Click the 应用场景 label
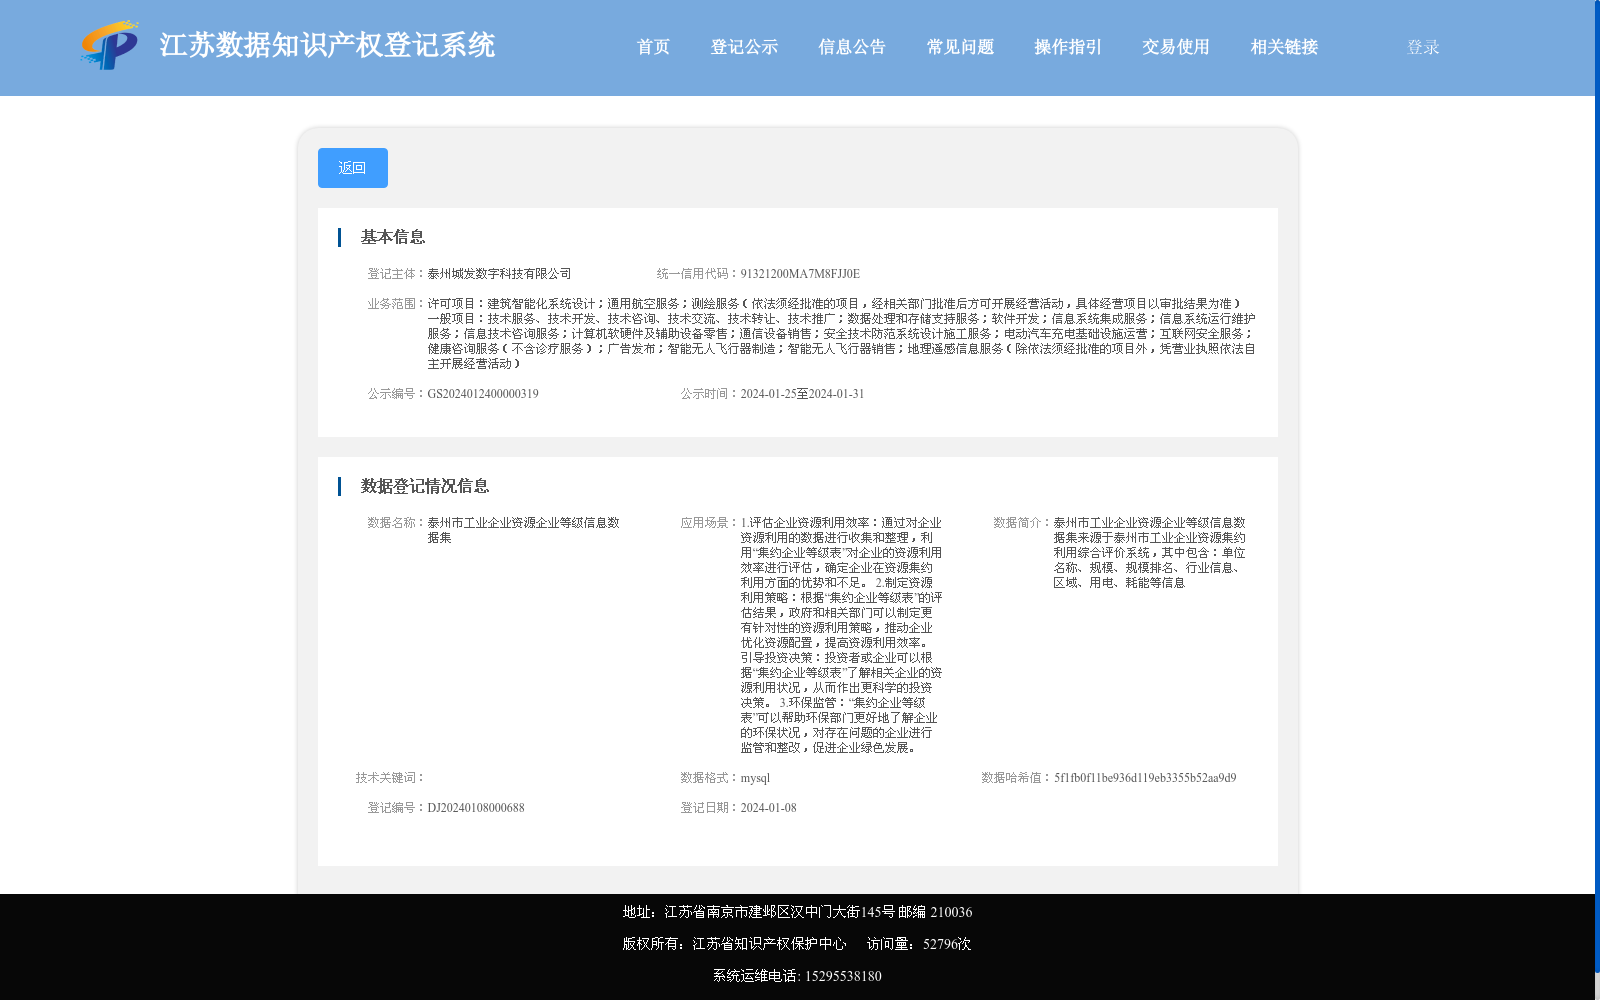Image resolution: width=1600 pixels, height=1000 pixels. tap(710, 523)
